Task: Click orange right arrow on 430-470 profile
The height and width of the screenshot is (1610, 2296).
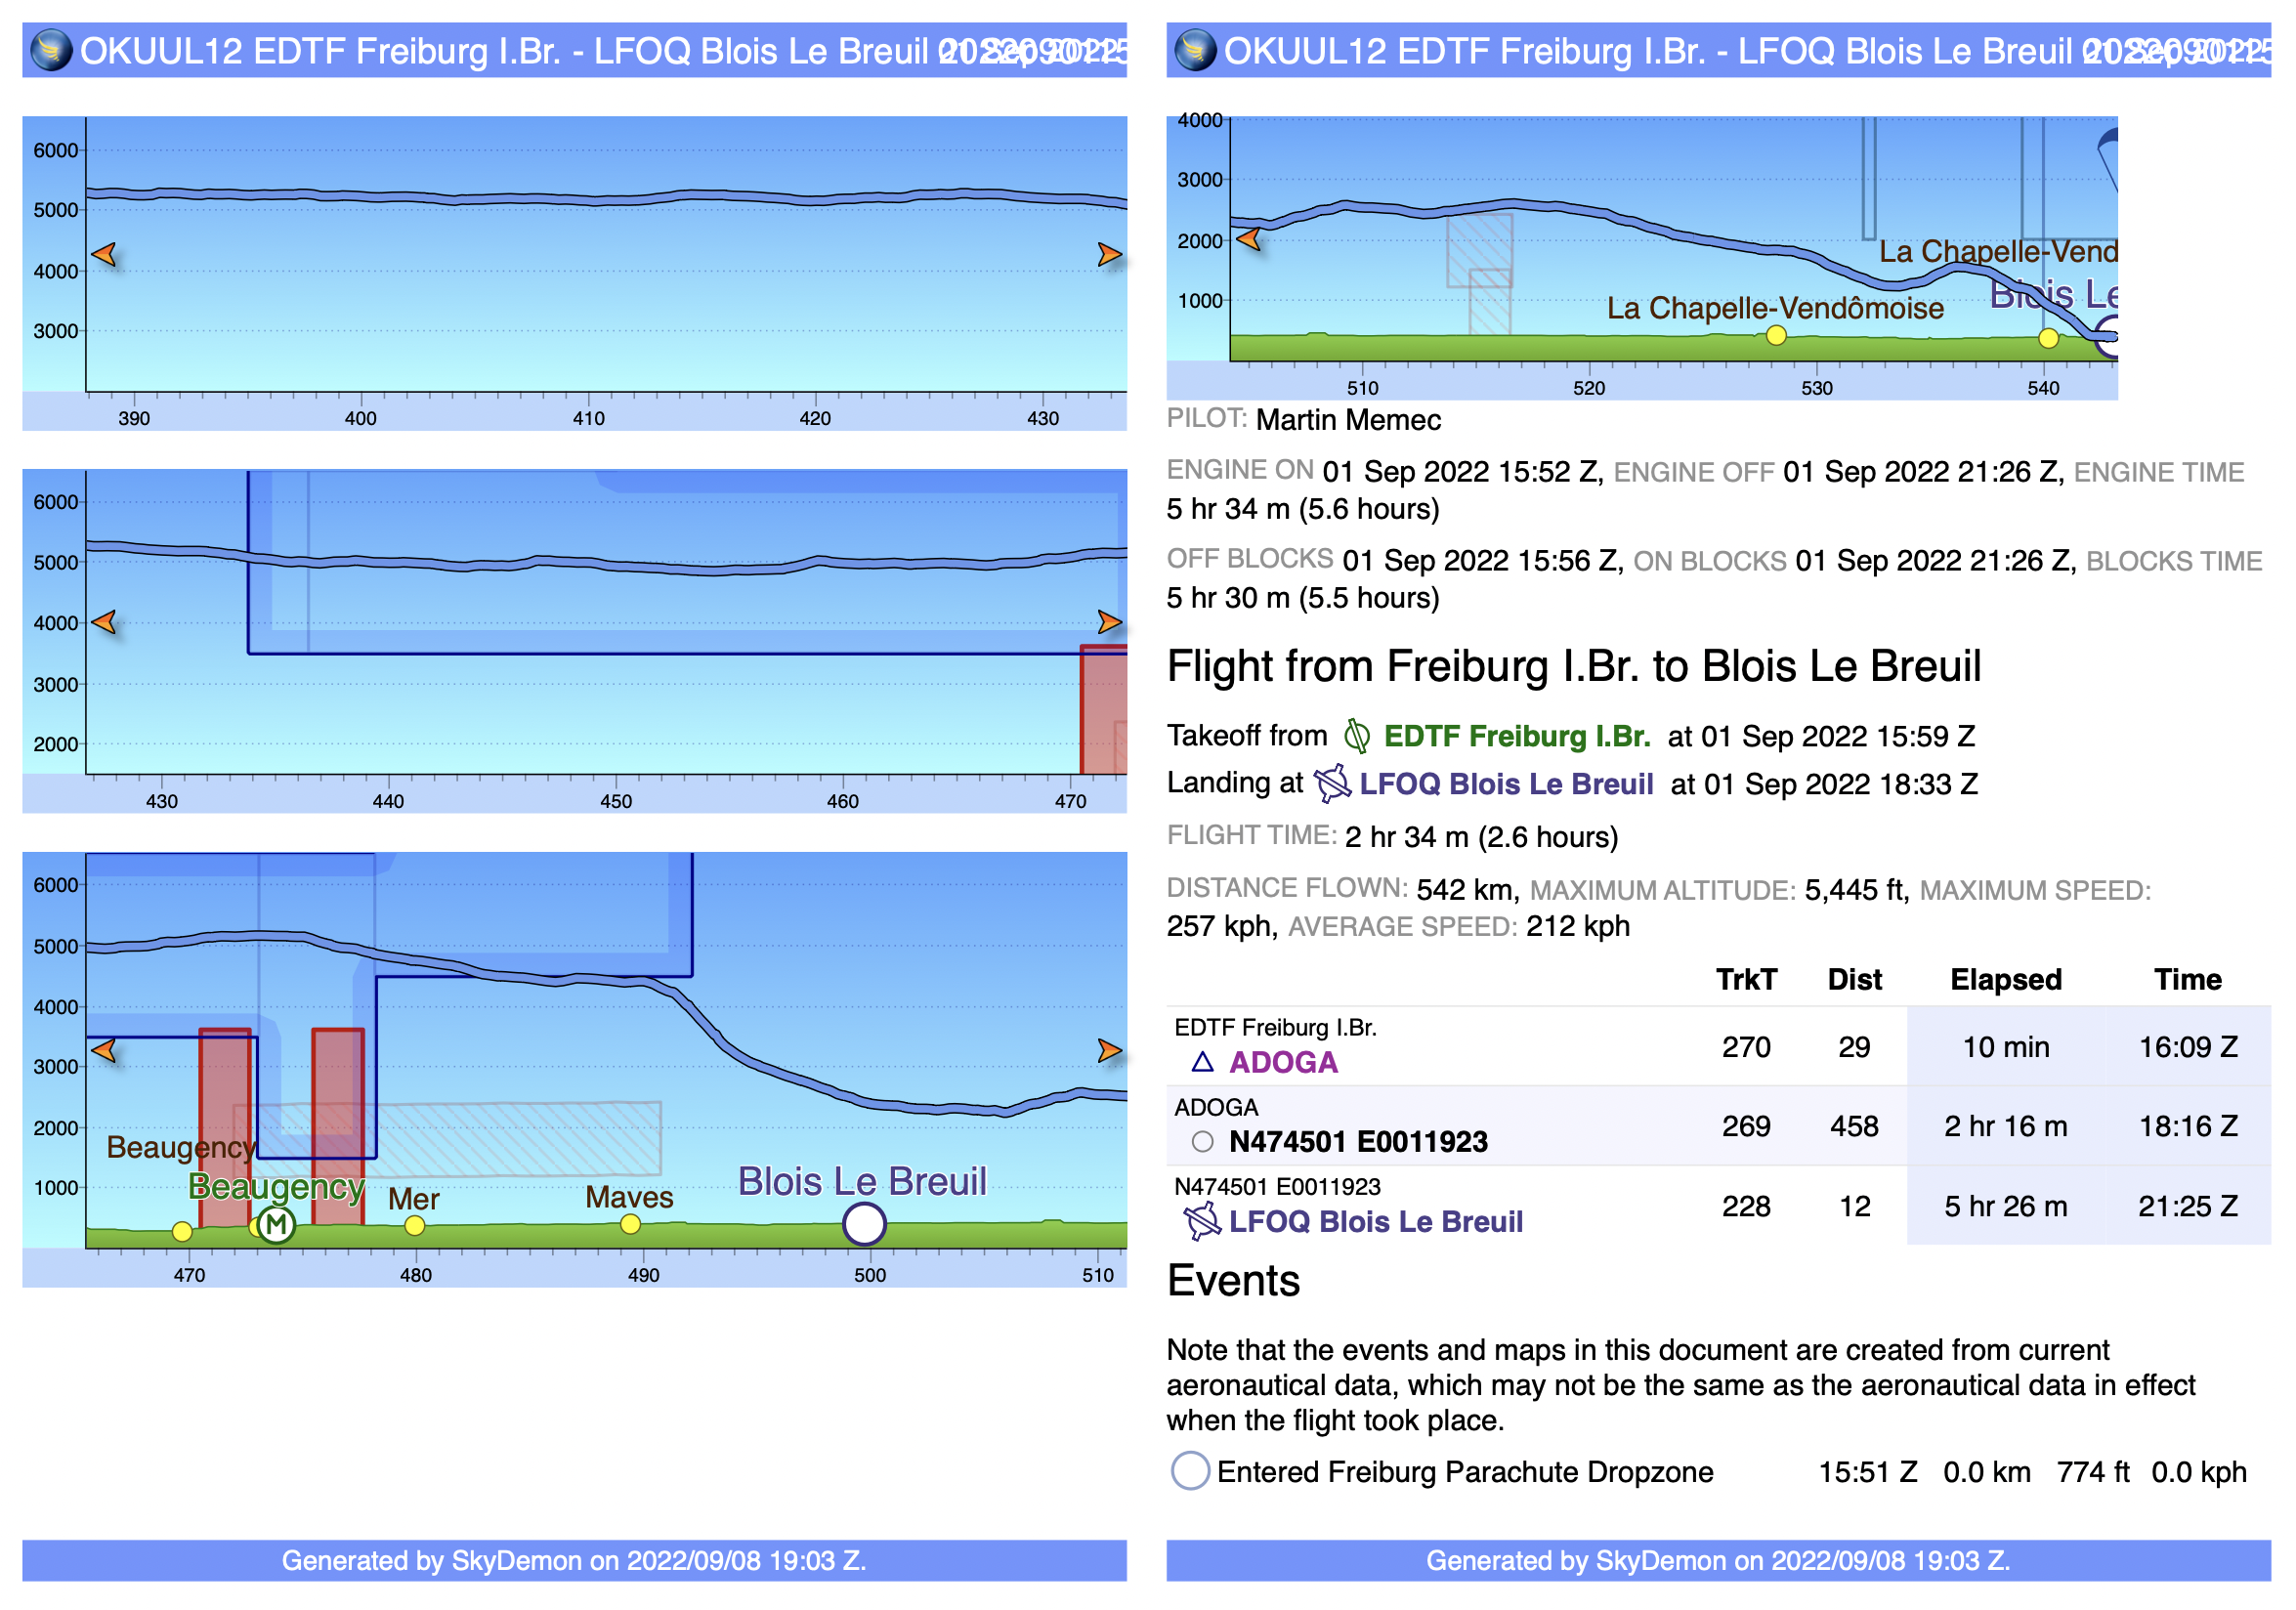Action: (x=1109, y=622)
